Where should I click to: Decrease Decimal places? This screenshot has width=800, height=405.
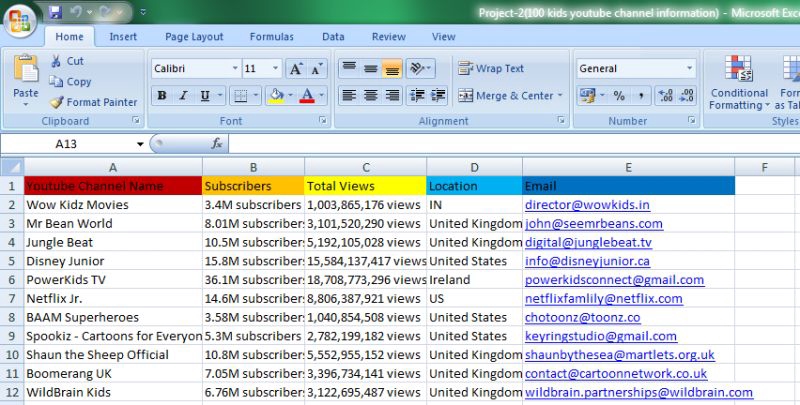click(686, 95)
